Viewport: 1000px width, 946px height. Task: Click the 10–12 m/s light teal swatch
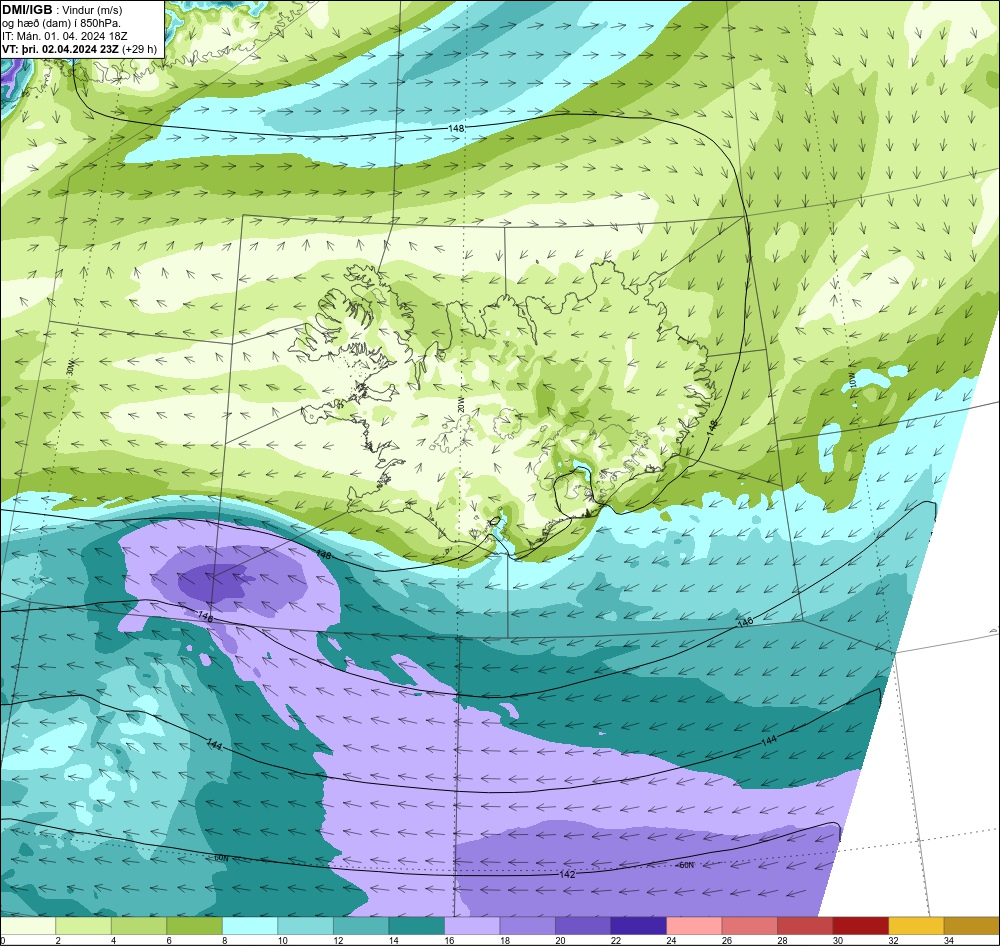point(305,926)
